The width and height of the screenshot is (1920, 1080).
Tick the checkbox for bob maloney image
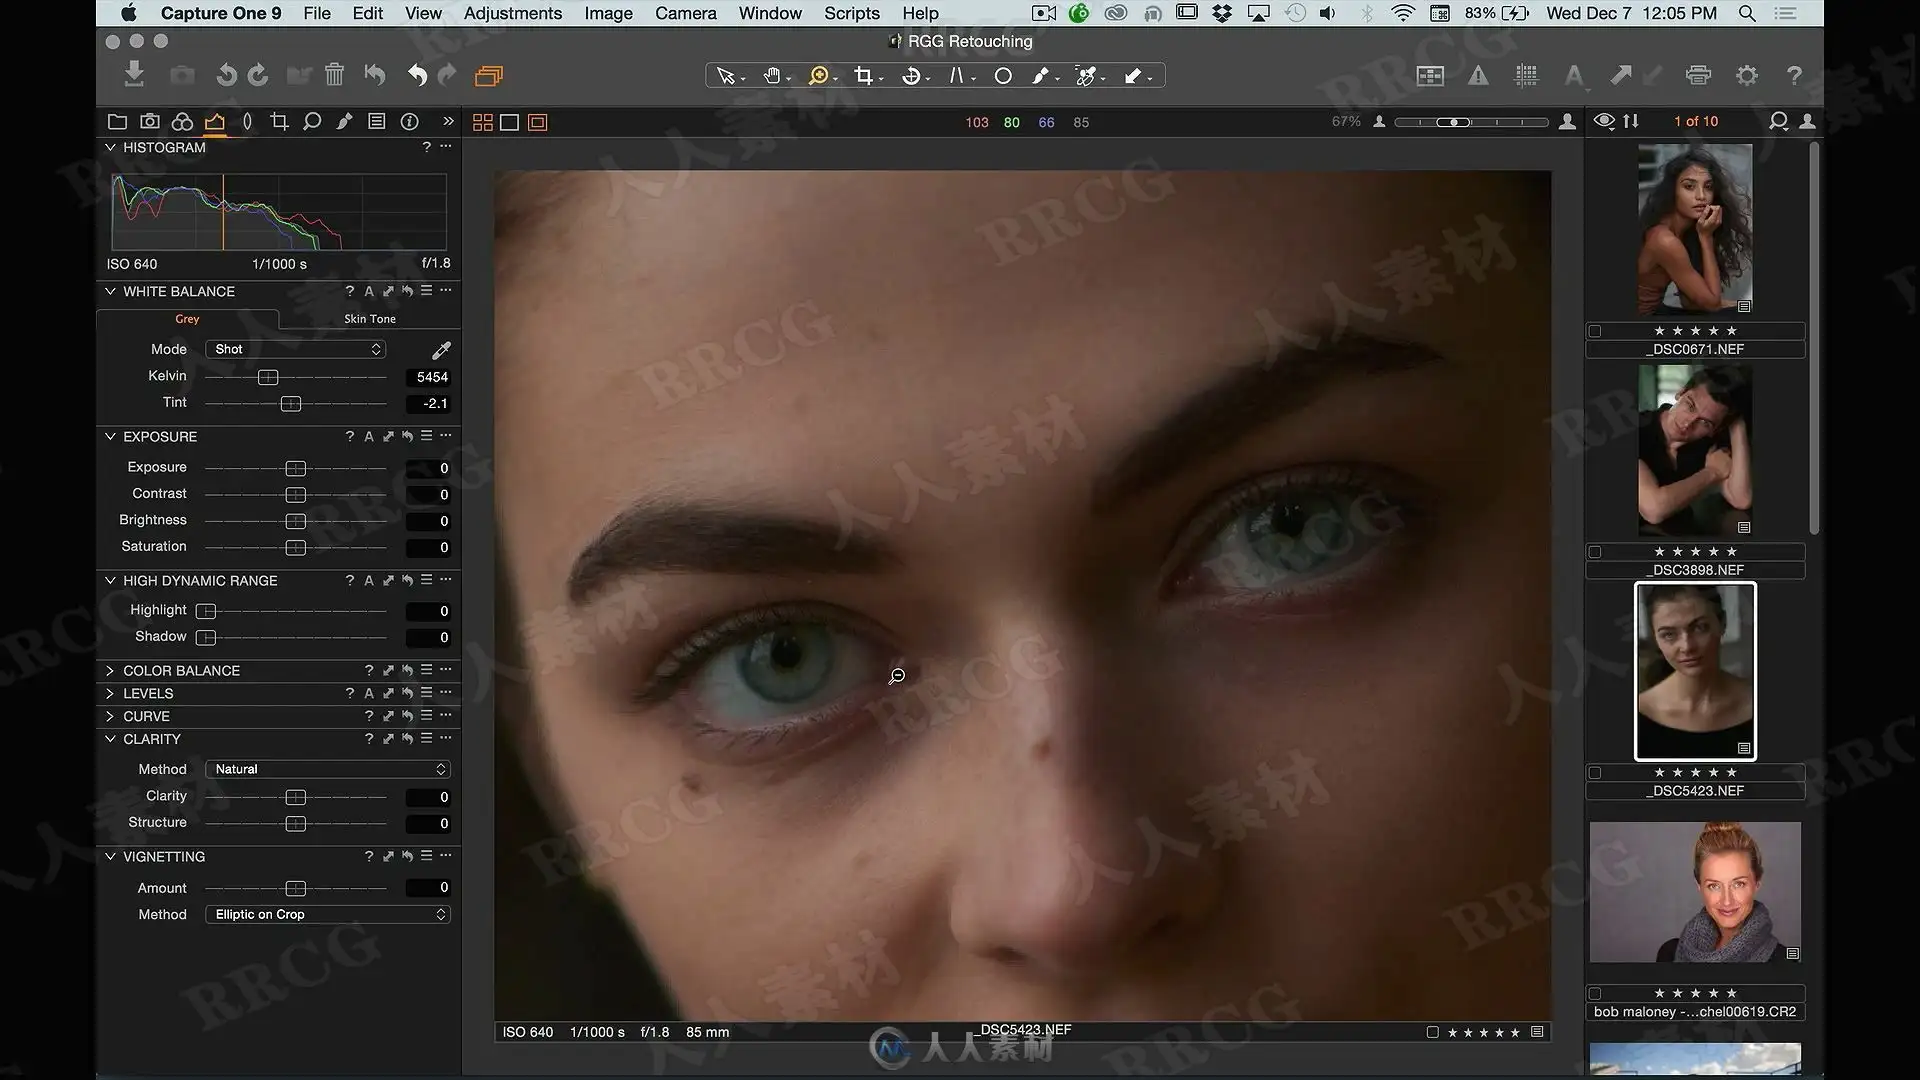coord(1595,994)
